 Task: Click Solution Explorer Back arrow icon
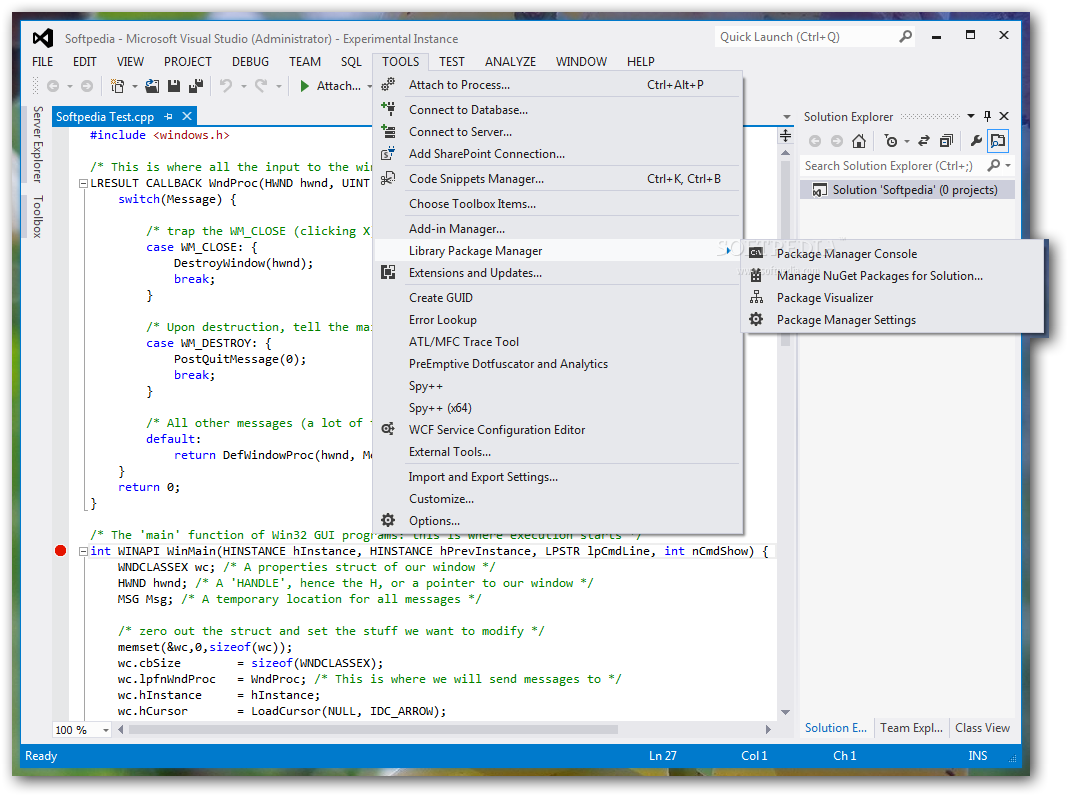[x=815, y=141]
